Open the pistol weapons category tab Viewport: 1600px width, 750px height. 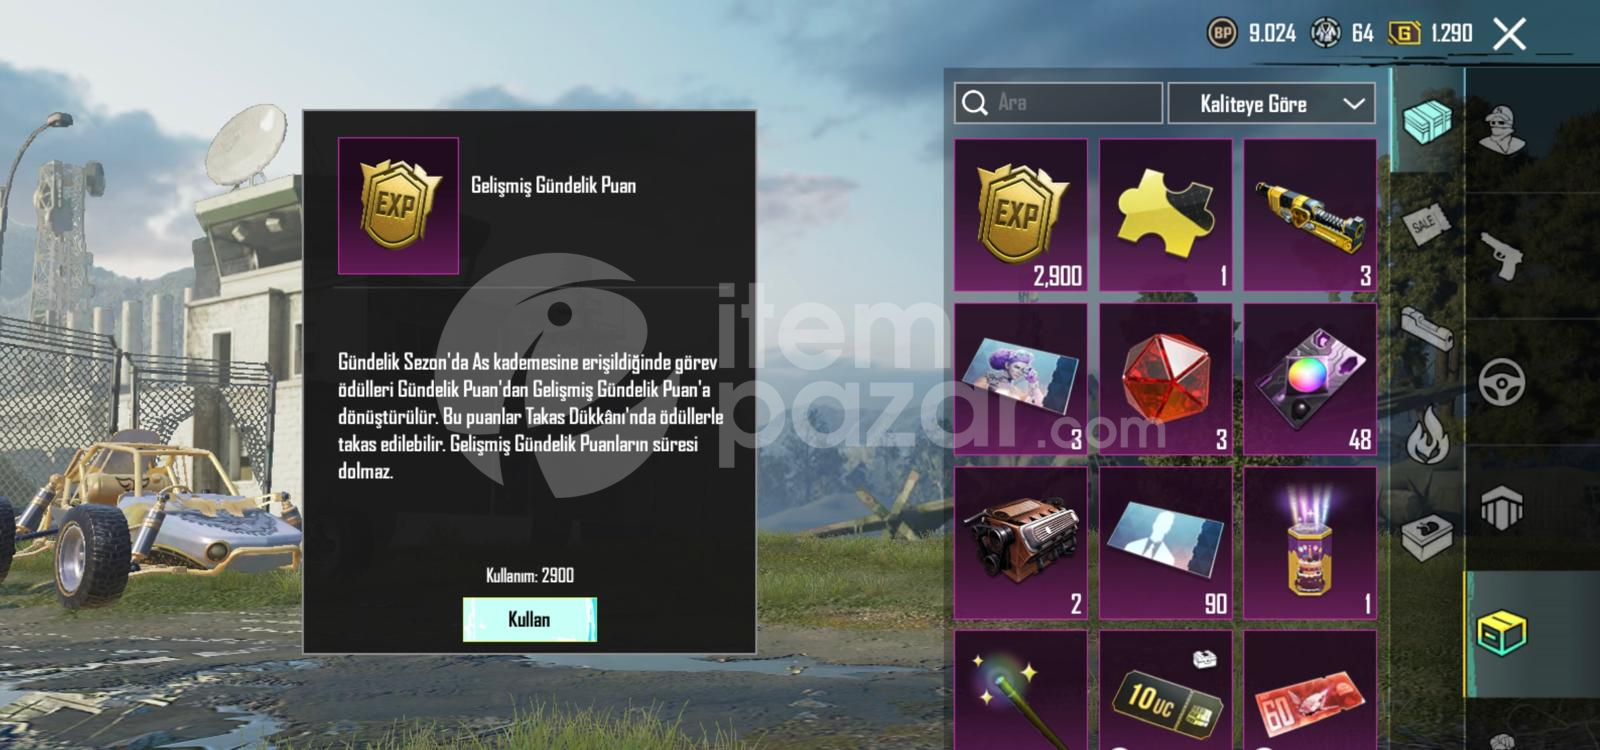point(1503,256)
